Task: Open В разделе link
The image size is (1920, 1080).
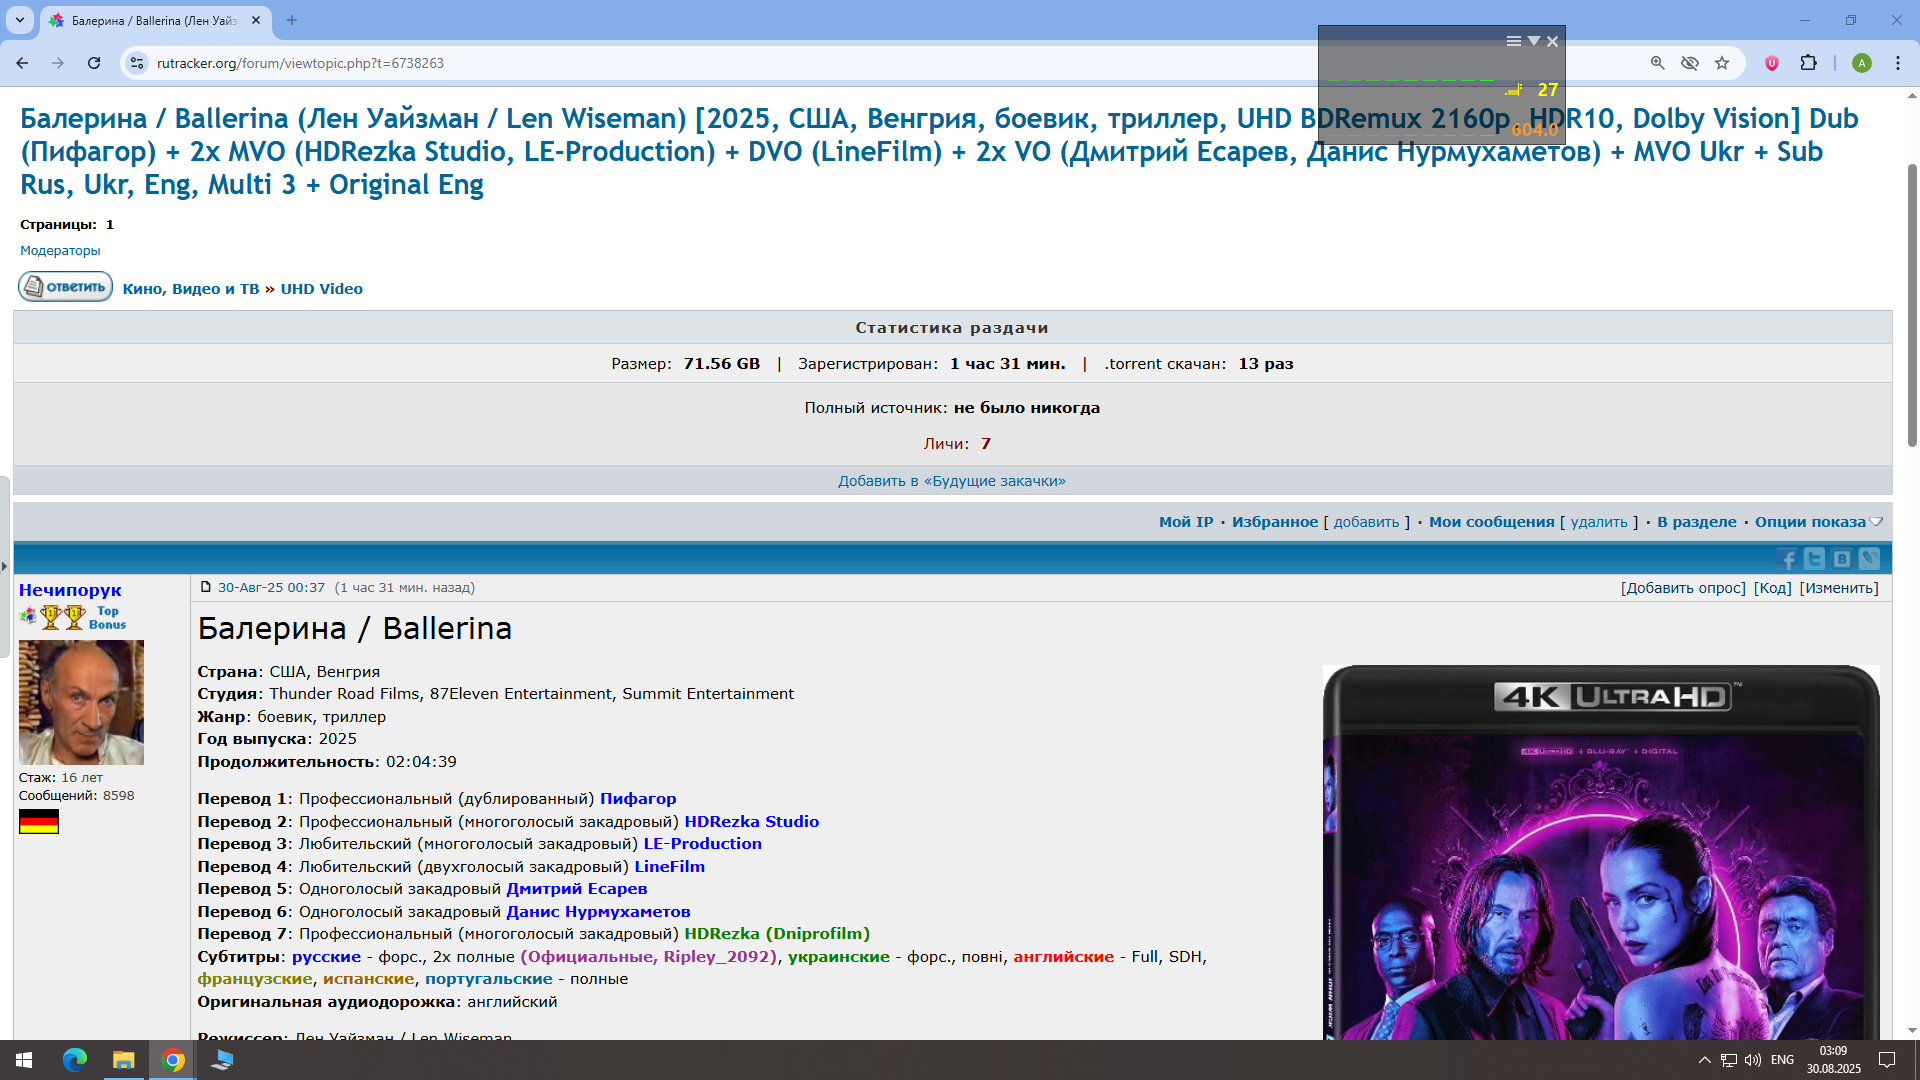Action: [x=1696, y=522]
